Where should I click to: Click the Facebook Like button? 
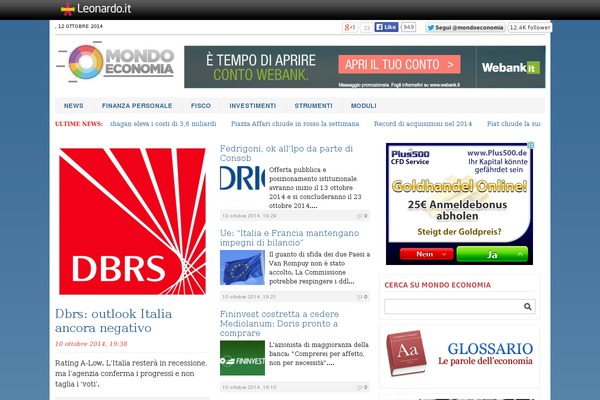(386, 27)
